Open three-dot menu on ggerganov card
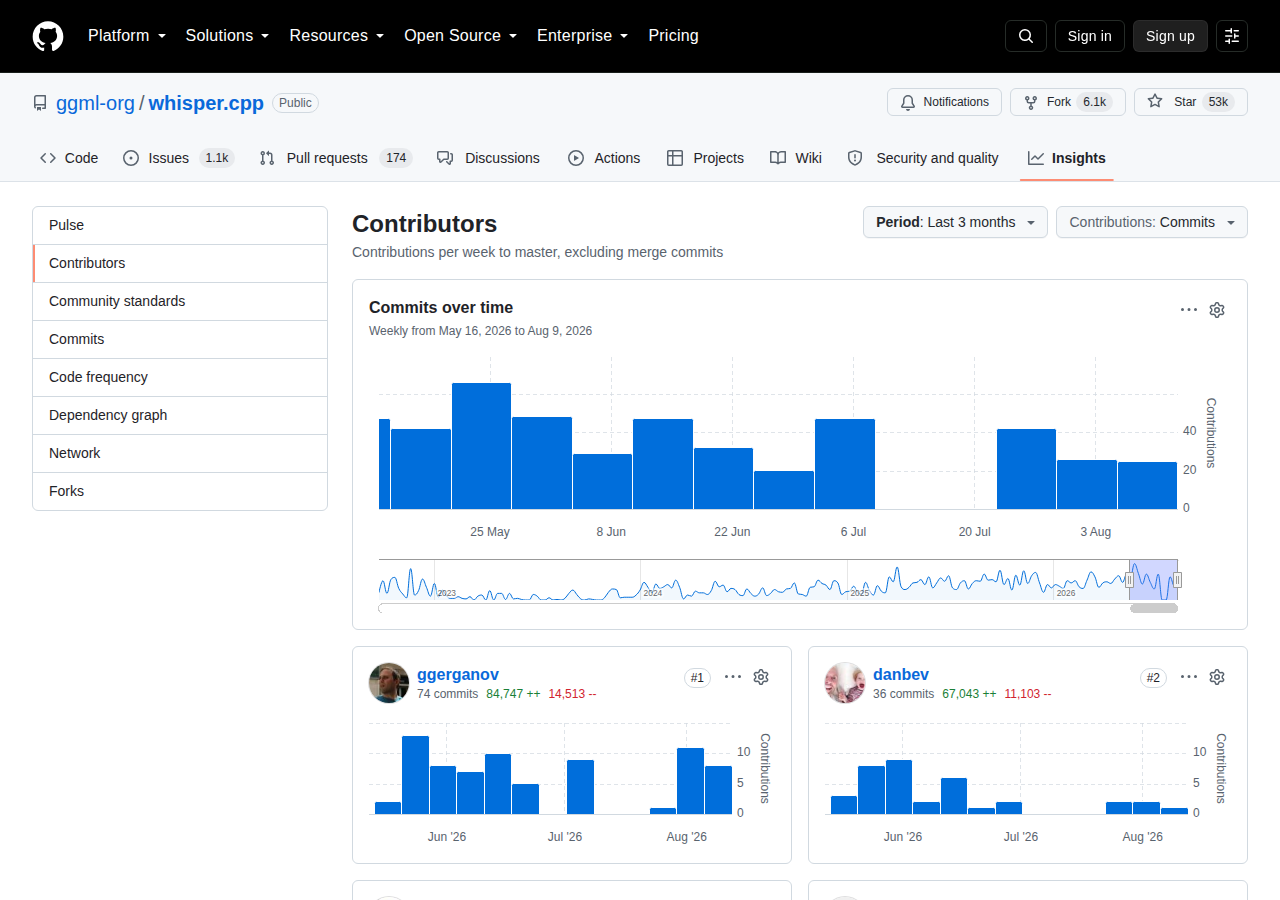 (733, 677)
